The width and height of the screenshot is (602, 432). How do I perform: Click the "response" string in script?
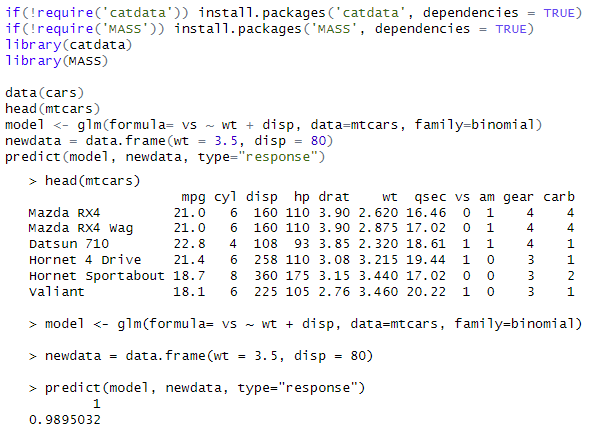(x=278, y=157)
